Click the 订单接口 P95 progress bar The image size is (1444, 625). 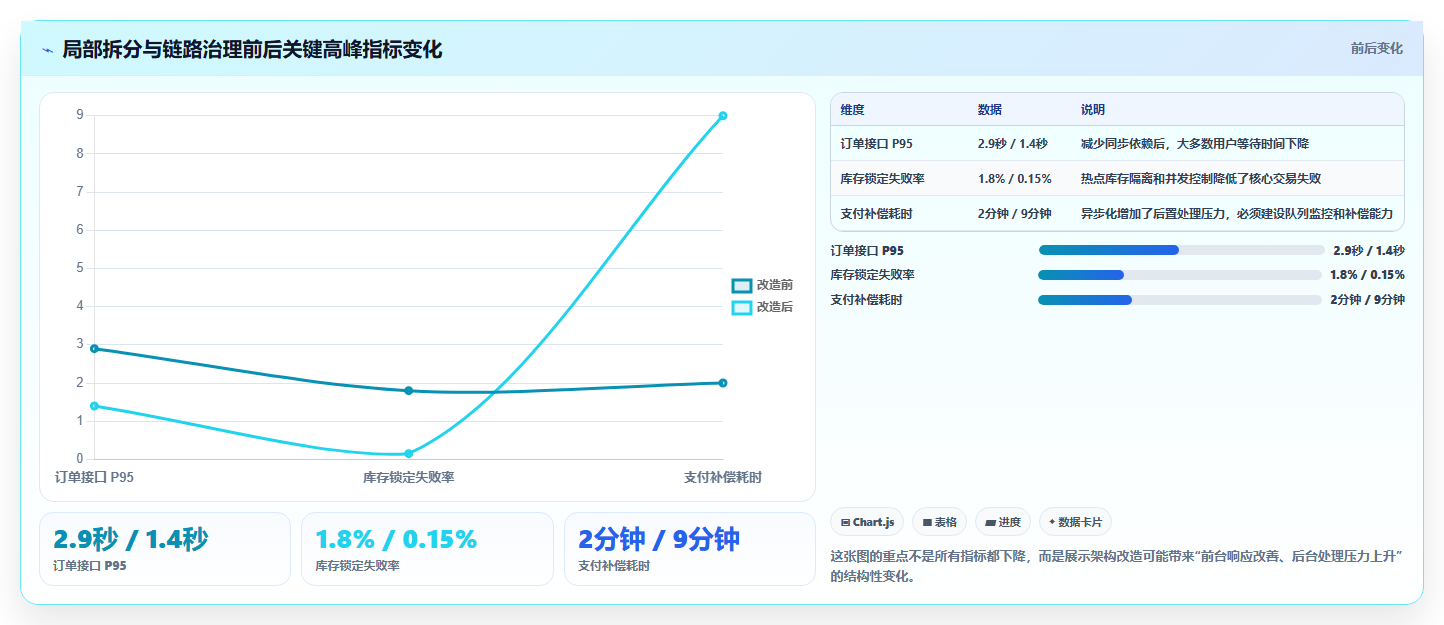coord(1182,250)
